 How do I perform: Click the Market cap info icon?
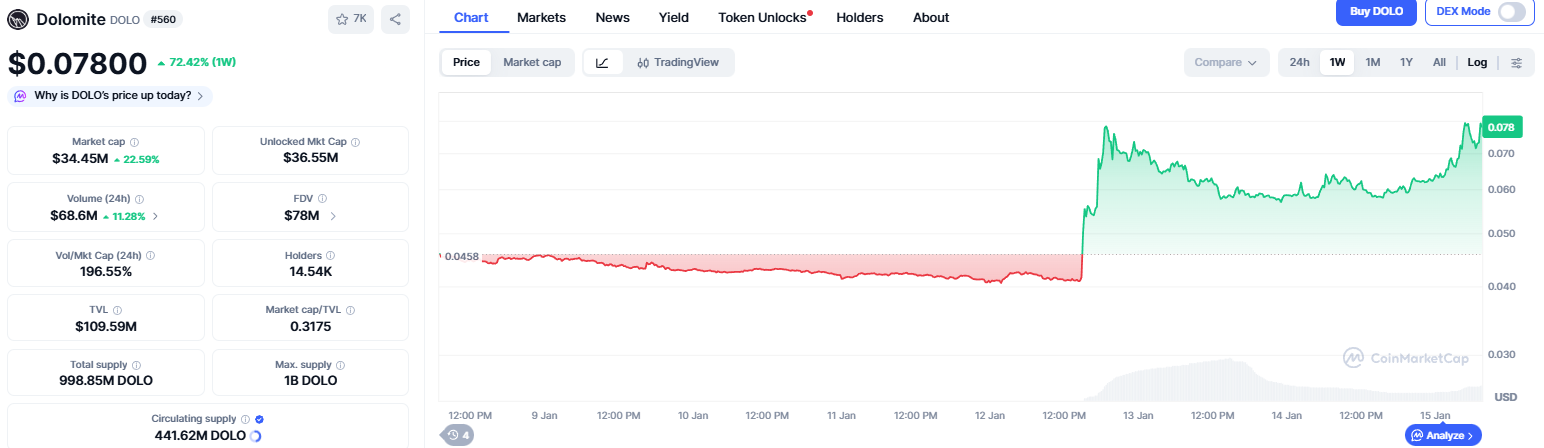click(x=135, y=142)
